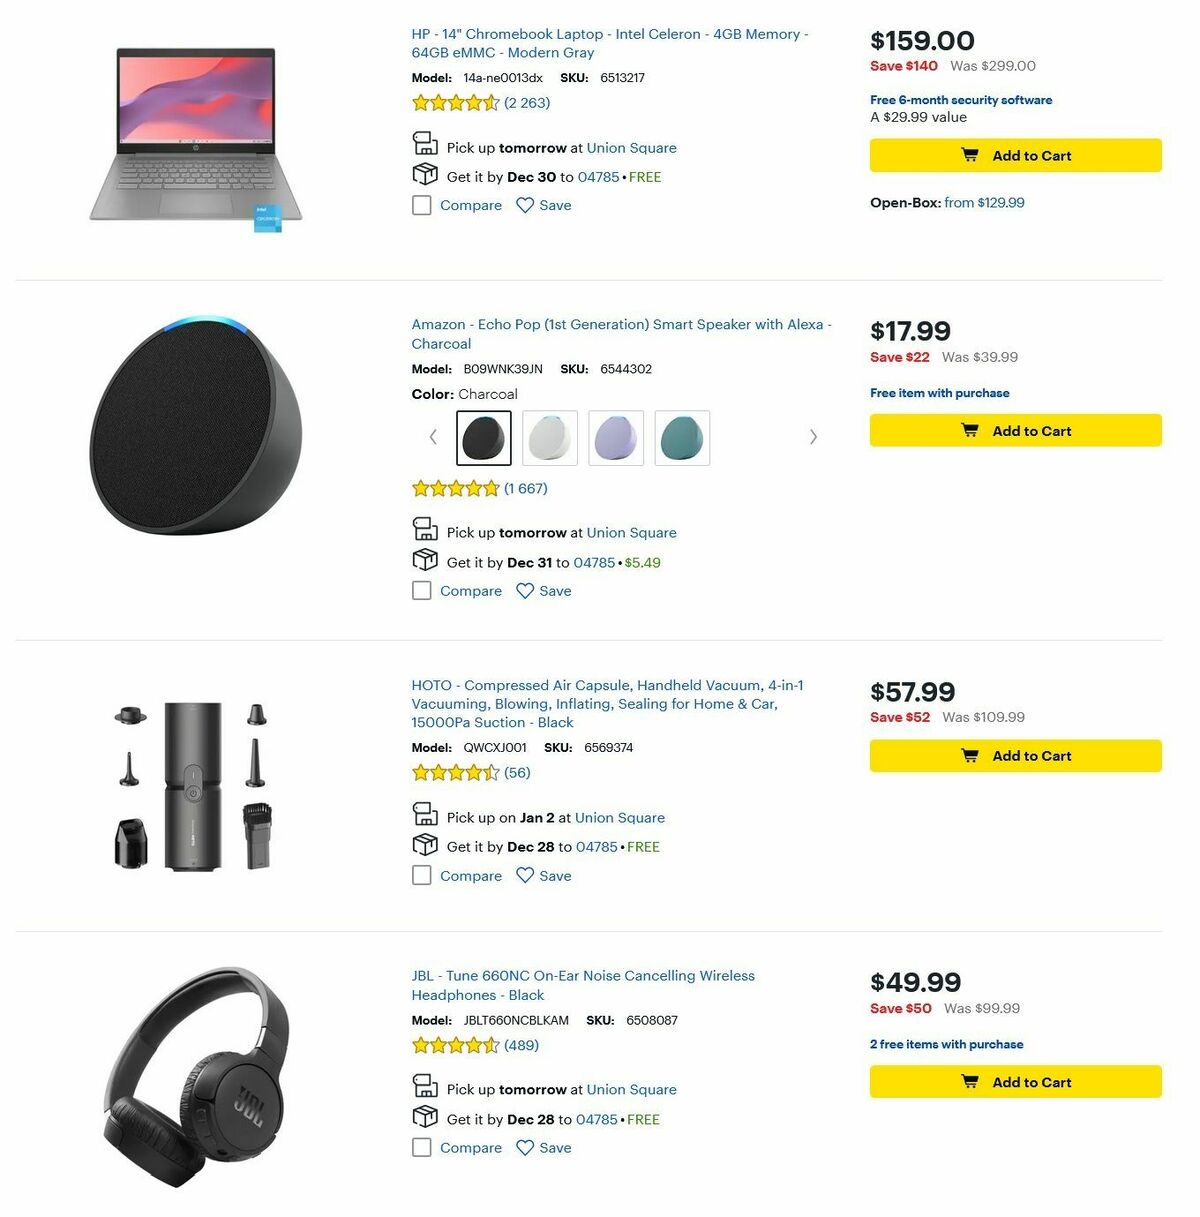Click the shipping box icon on HP Chromebook listing
The height and width of the screenshot is (1217, 1200).
click(x=425, y=174)
